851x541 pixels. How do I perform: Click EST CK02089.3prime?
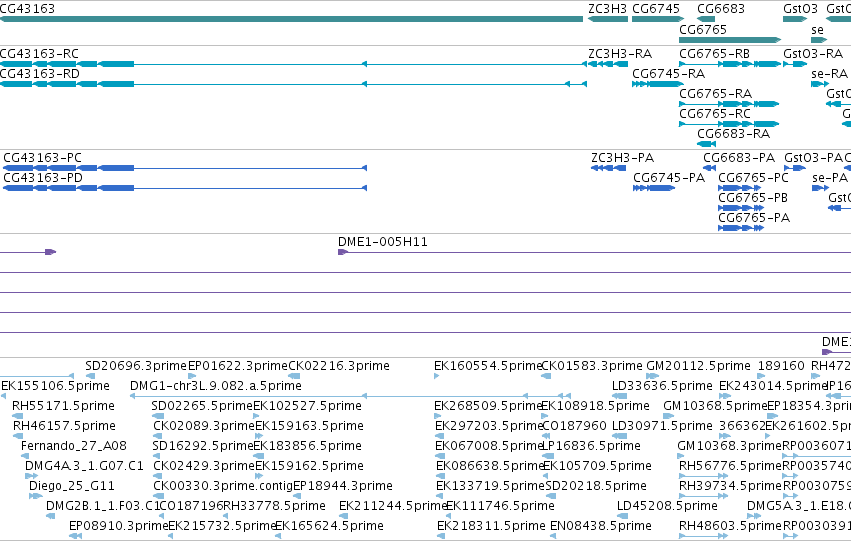158,436
